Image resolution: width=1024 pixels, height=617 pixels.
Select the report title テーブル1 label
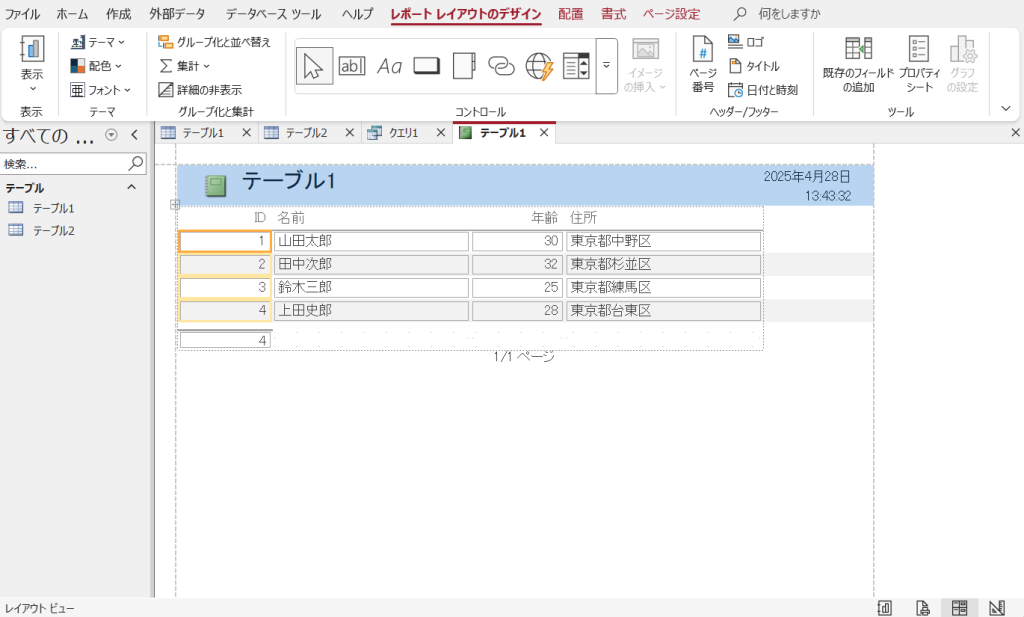289,180
